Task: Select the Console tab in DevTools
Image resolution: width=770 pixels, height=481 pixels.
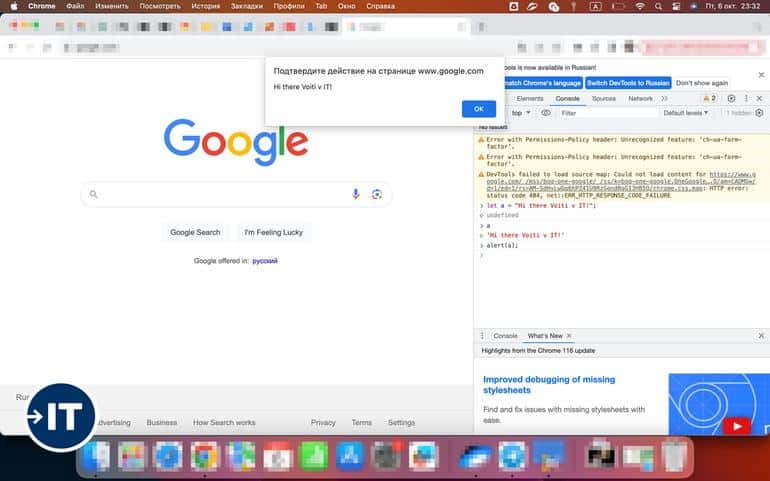Action: click(x=567, y=99)
